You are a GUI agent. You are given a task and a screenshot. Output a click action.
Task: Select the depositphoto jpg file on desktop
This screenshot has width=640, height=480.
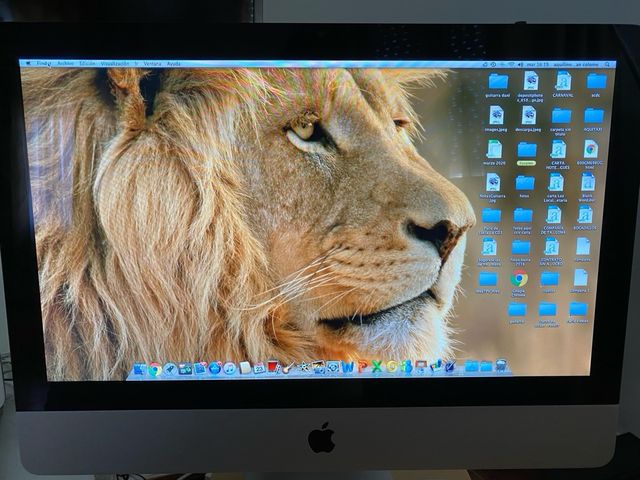pos(531,87)
